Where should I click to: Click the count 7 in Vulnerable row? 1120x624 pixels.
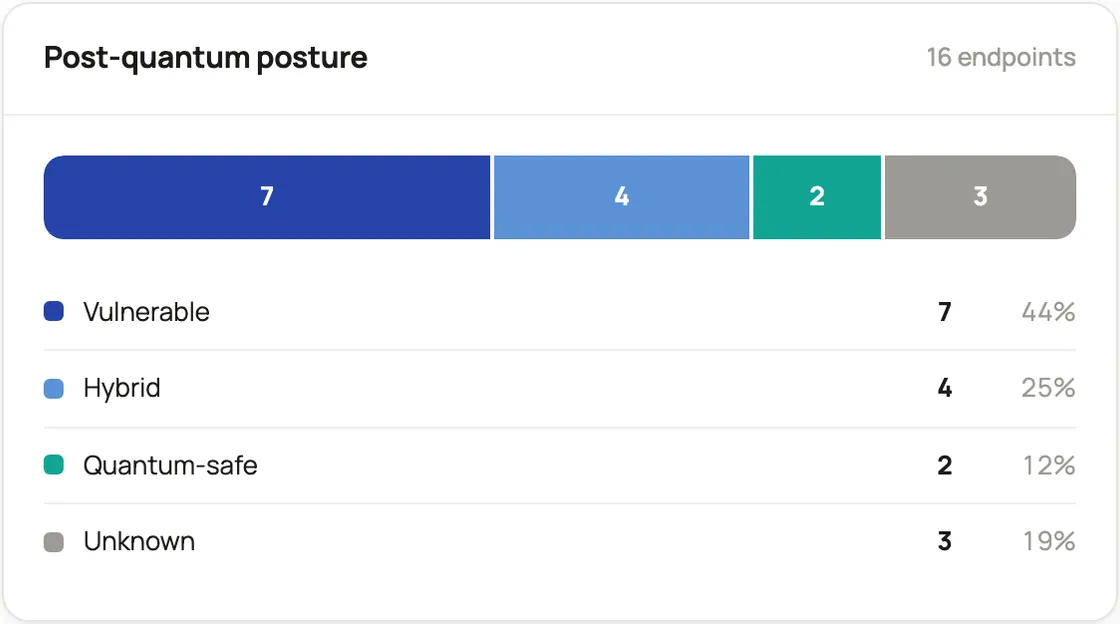944,312
